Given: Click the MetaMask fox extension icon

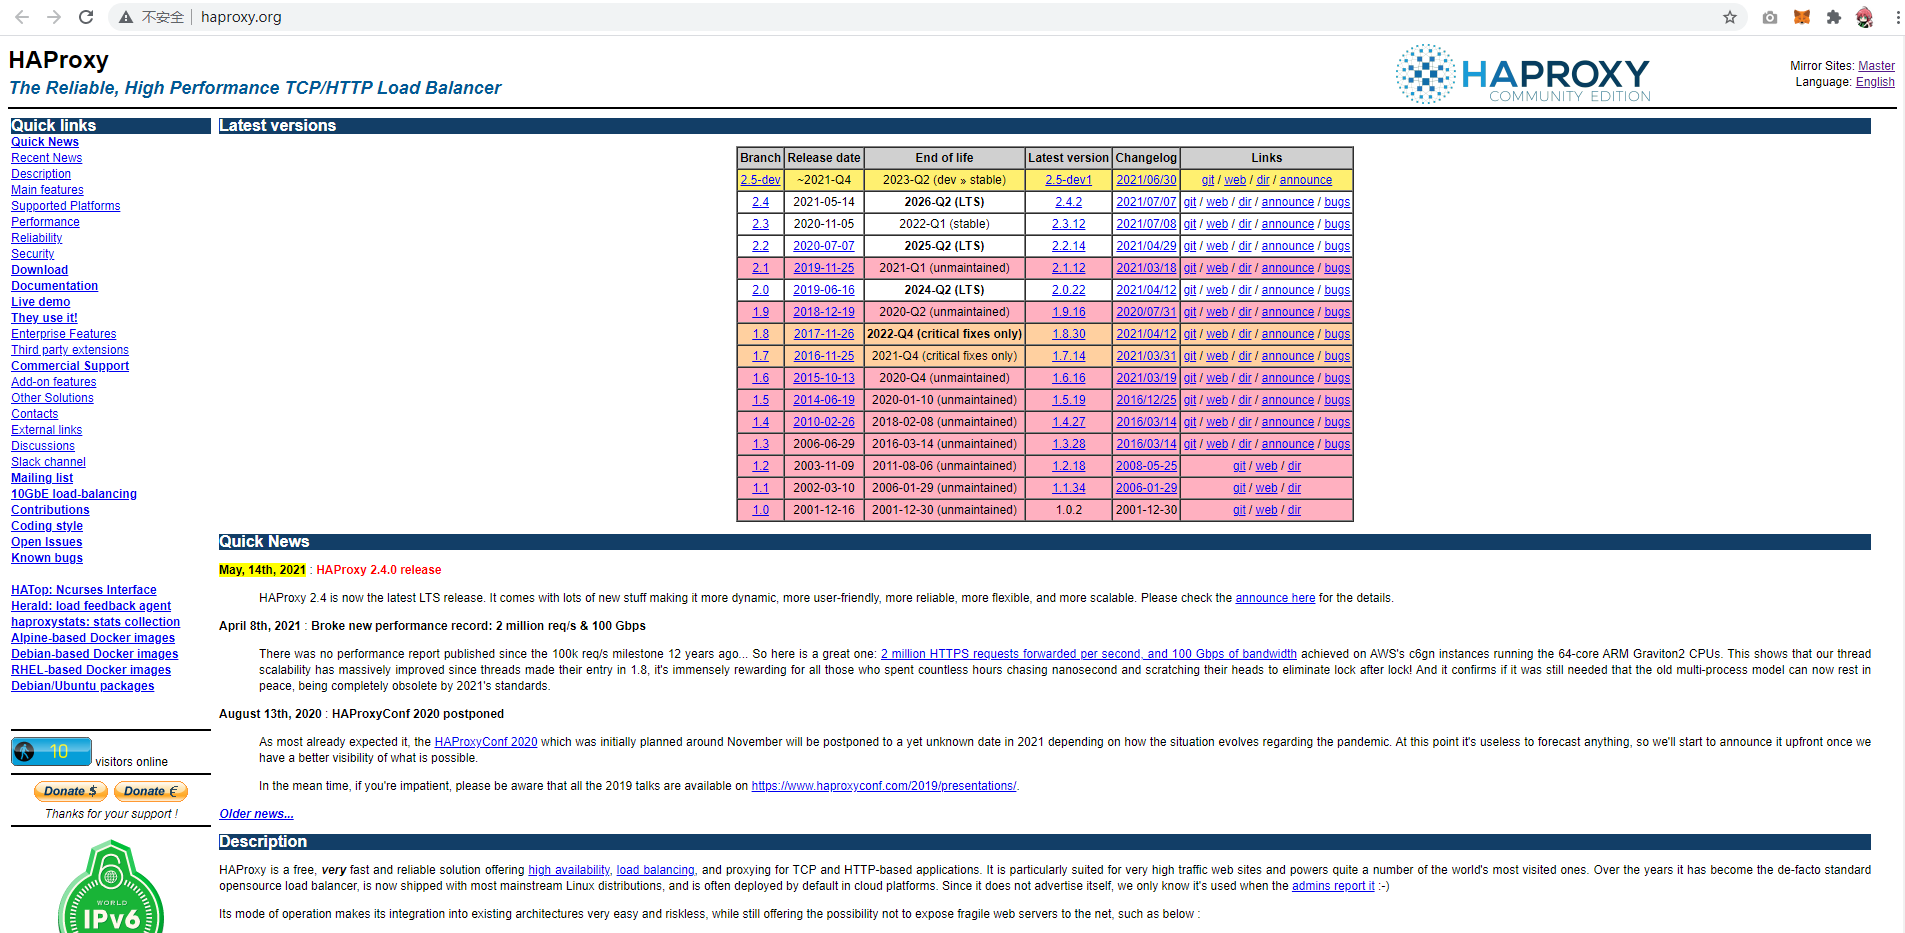Looking at the screenshot, I should [1801, 17].
